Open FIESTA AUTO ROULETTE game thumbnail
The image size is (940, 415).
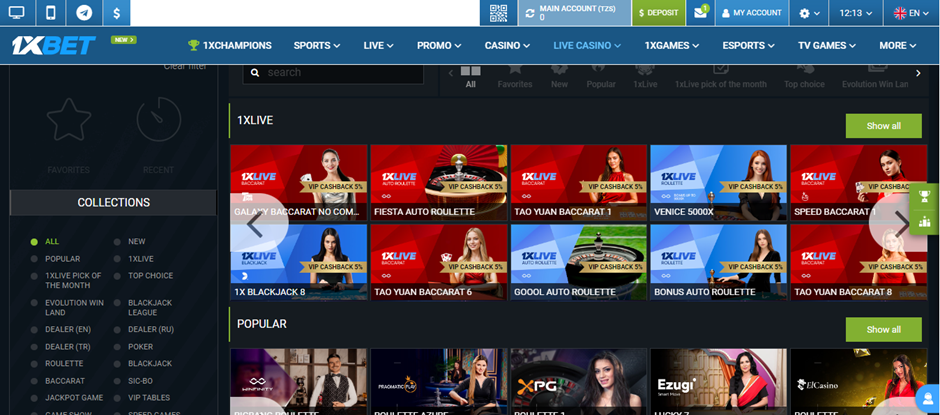[x=439, y=182]
